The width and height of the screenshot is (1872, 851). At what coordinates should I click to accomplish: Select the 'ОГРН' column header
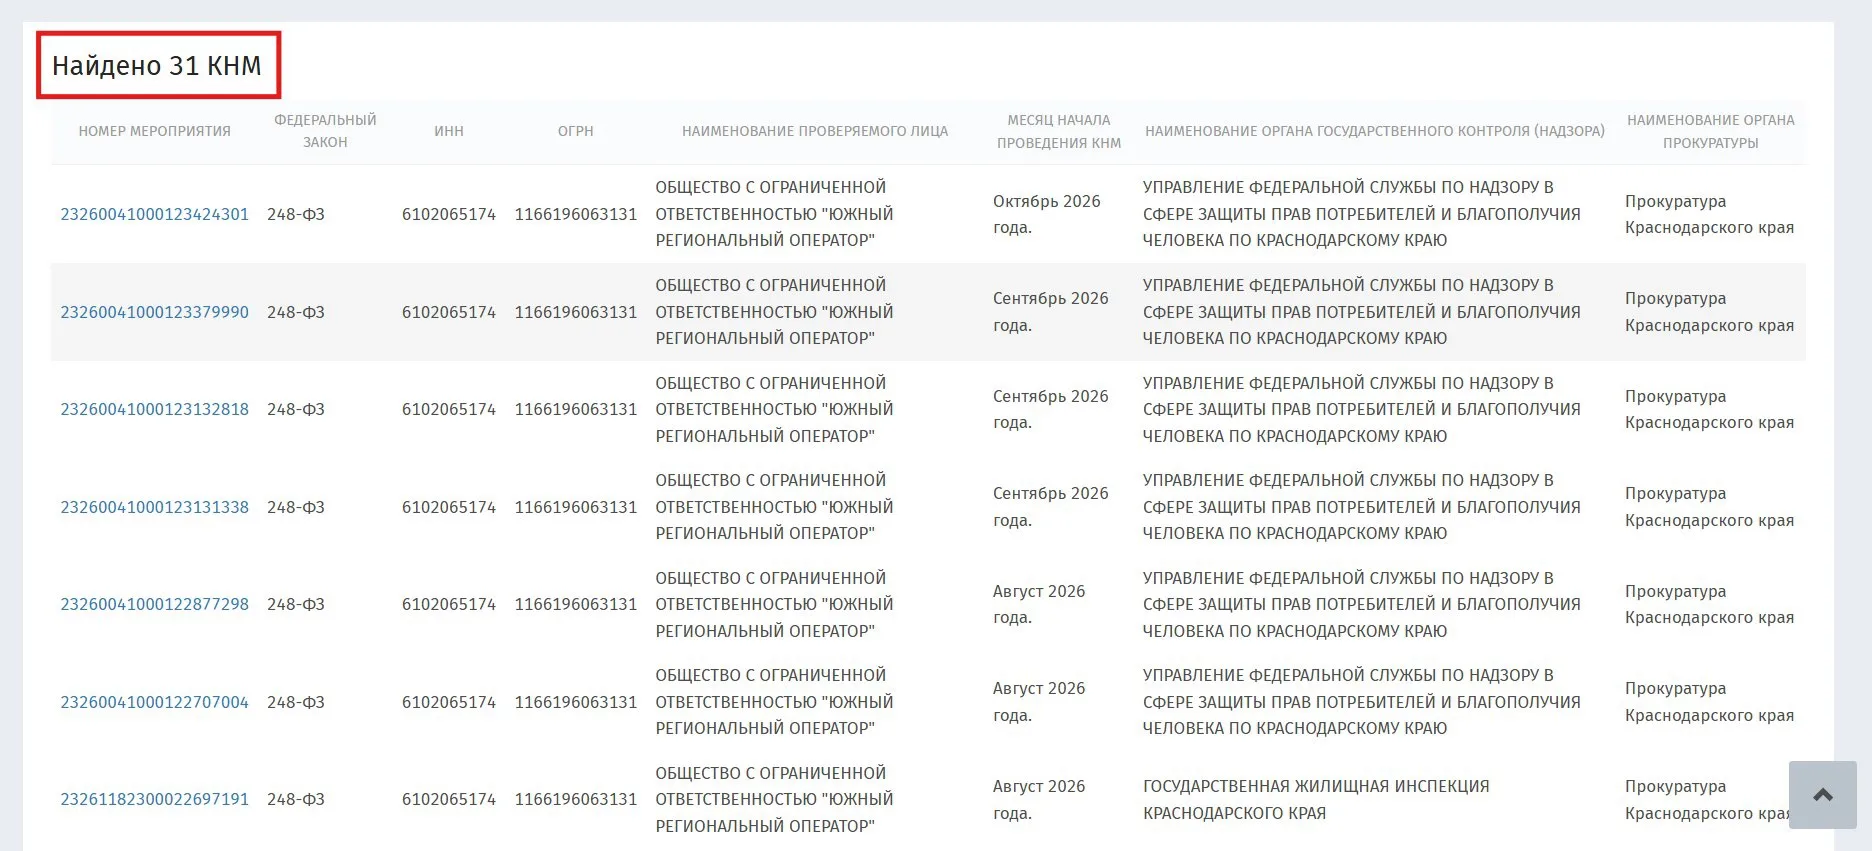[x=576, y=131]
